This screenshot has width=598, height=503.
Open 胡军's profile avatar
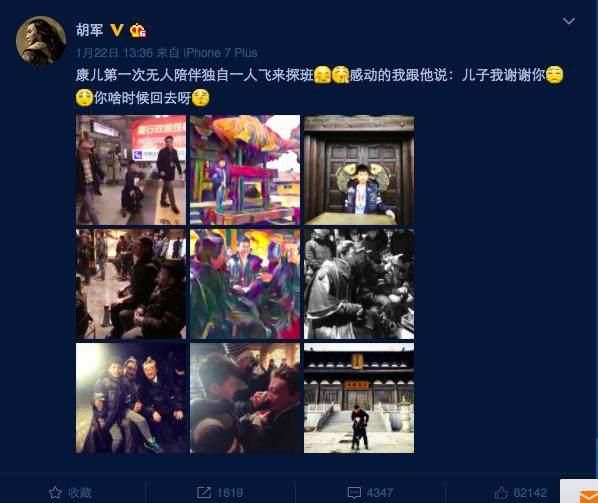(41, 41)
